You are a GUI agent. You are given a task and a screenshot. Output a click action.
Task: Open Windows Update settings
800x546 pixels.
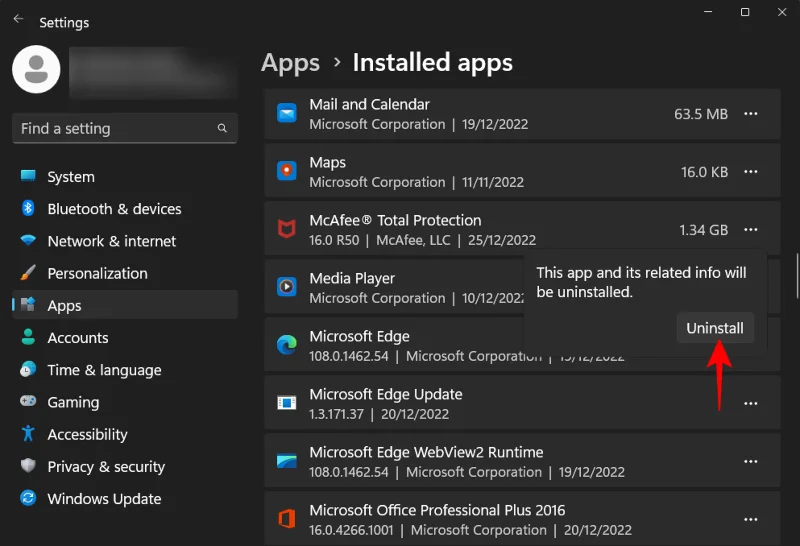tap(125, 499)
